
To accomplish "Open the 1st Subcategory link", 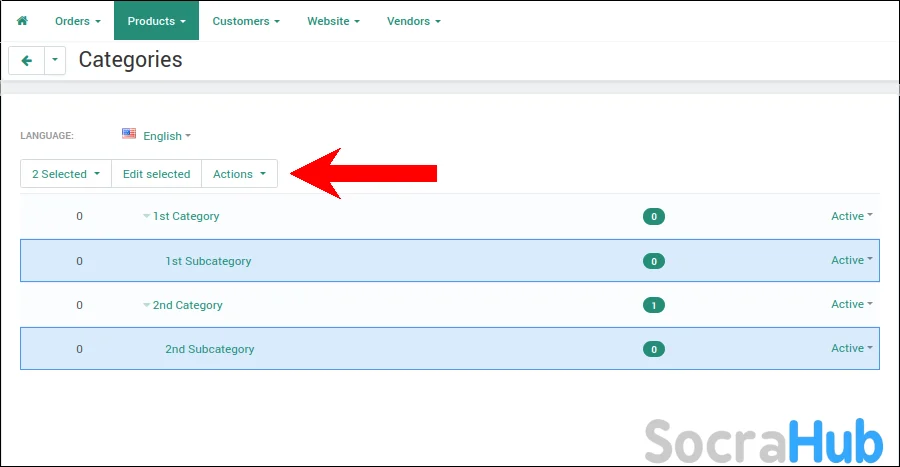I will pos(208,261).
